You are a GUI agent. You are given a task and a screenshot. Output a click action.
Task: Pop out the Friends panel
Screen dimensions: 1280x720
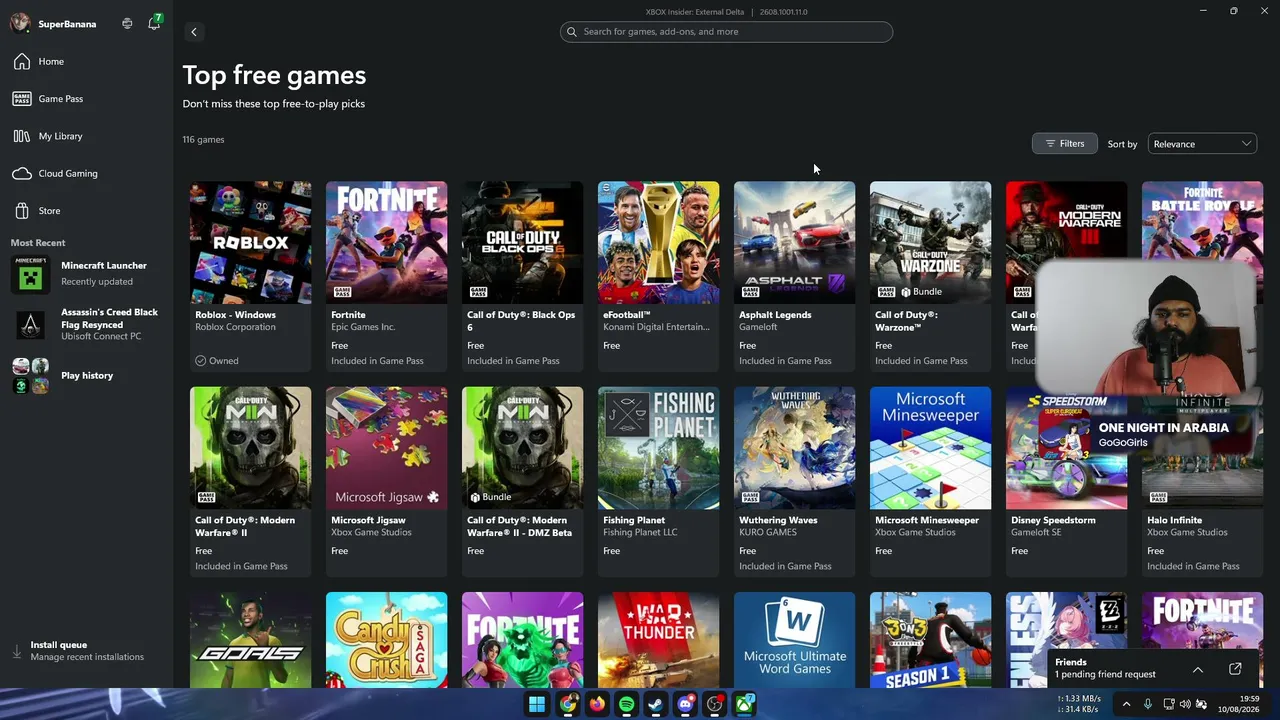[x=1235, y=669]
